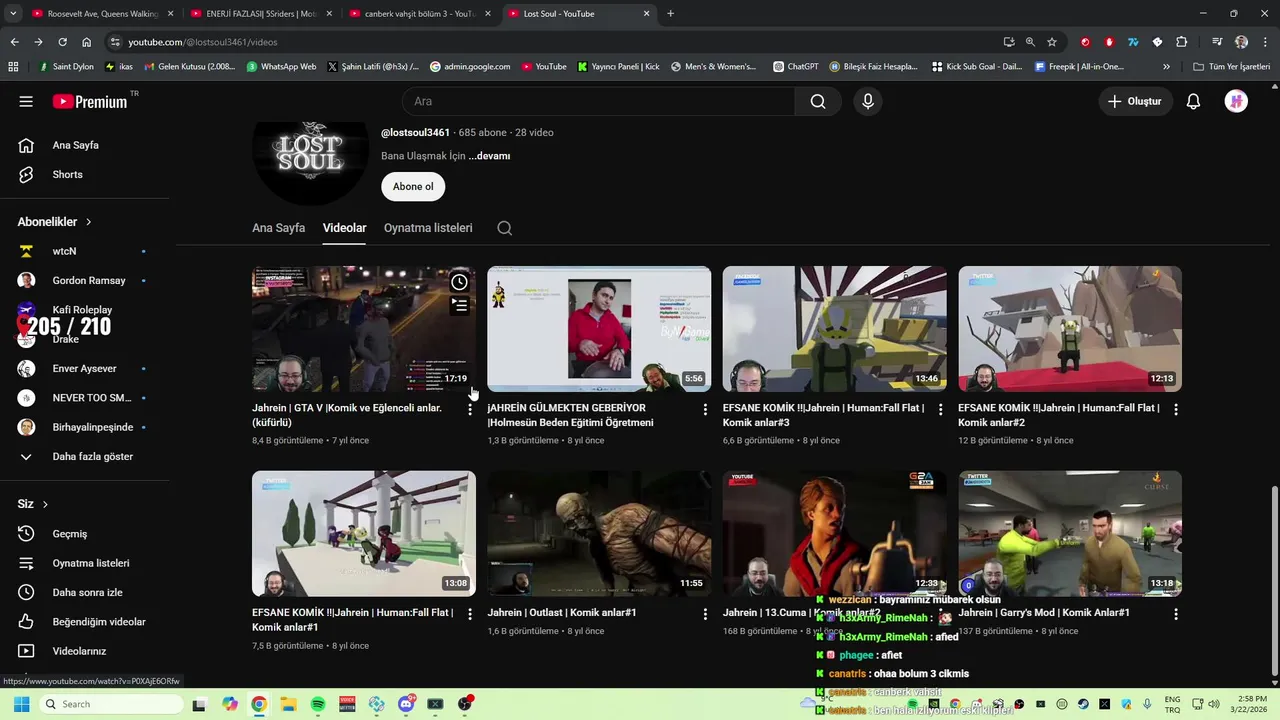Activate voice search microphone
Screen dimensions: 1280x720
tap(868, 101)
